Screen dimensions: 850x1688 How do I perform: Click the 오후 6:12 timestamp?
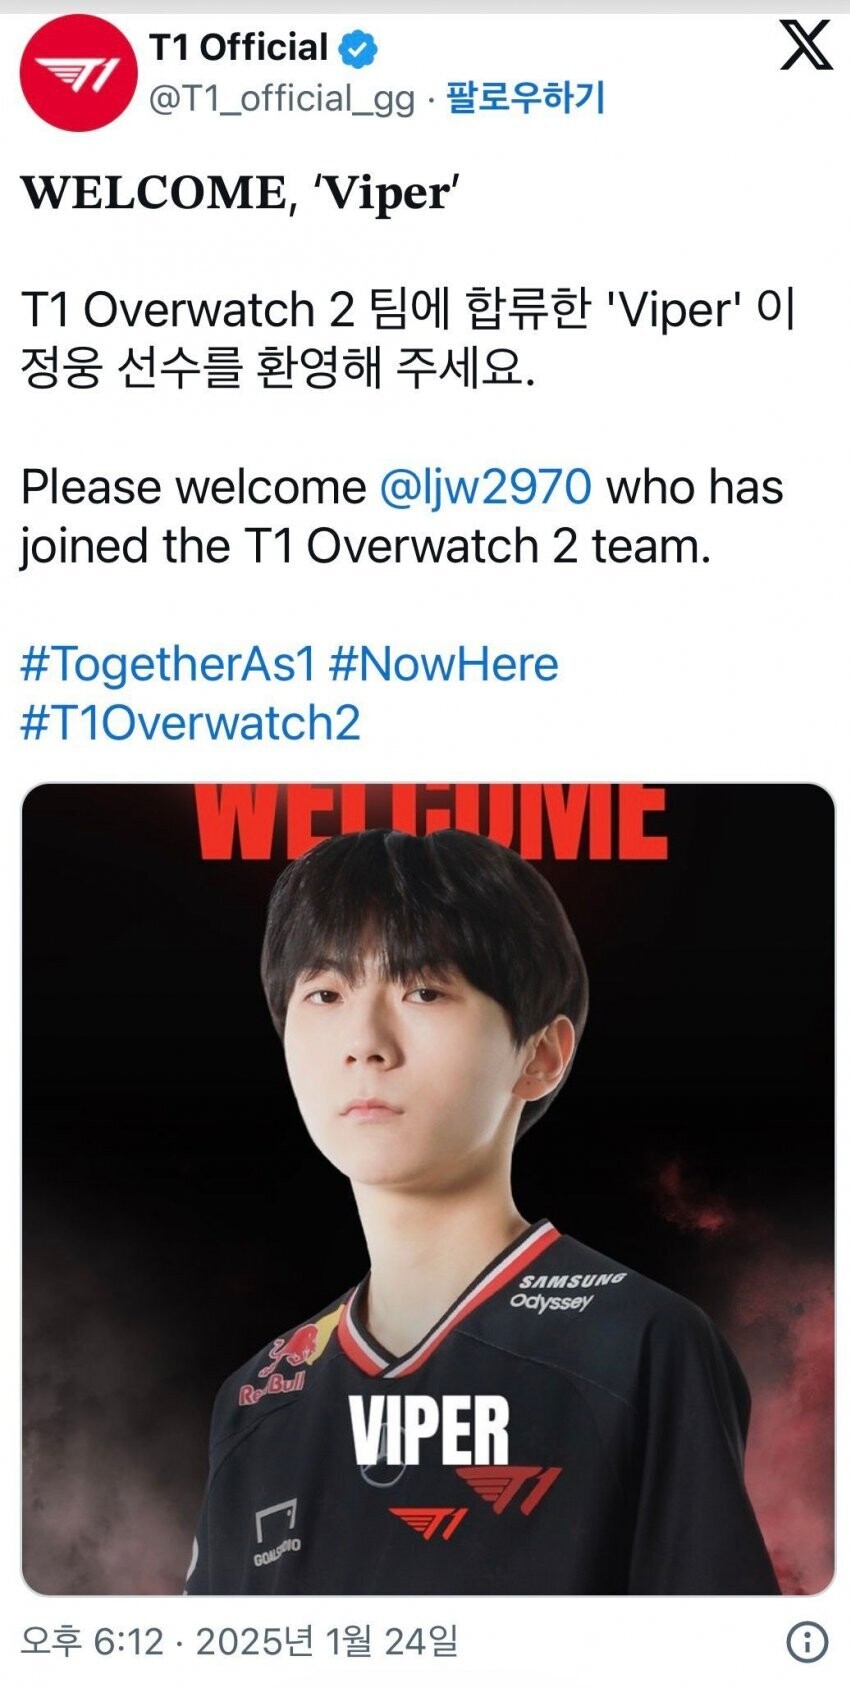point(91,1641)
